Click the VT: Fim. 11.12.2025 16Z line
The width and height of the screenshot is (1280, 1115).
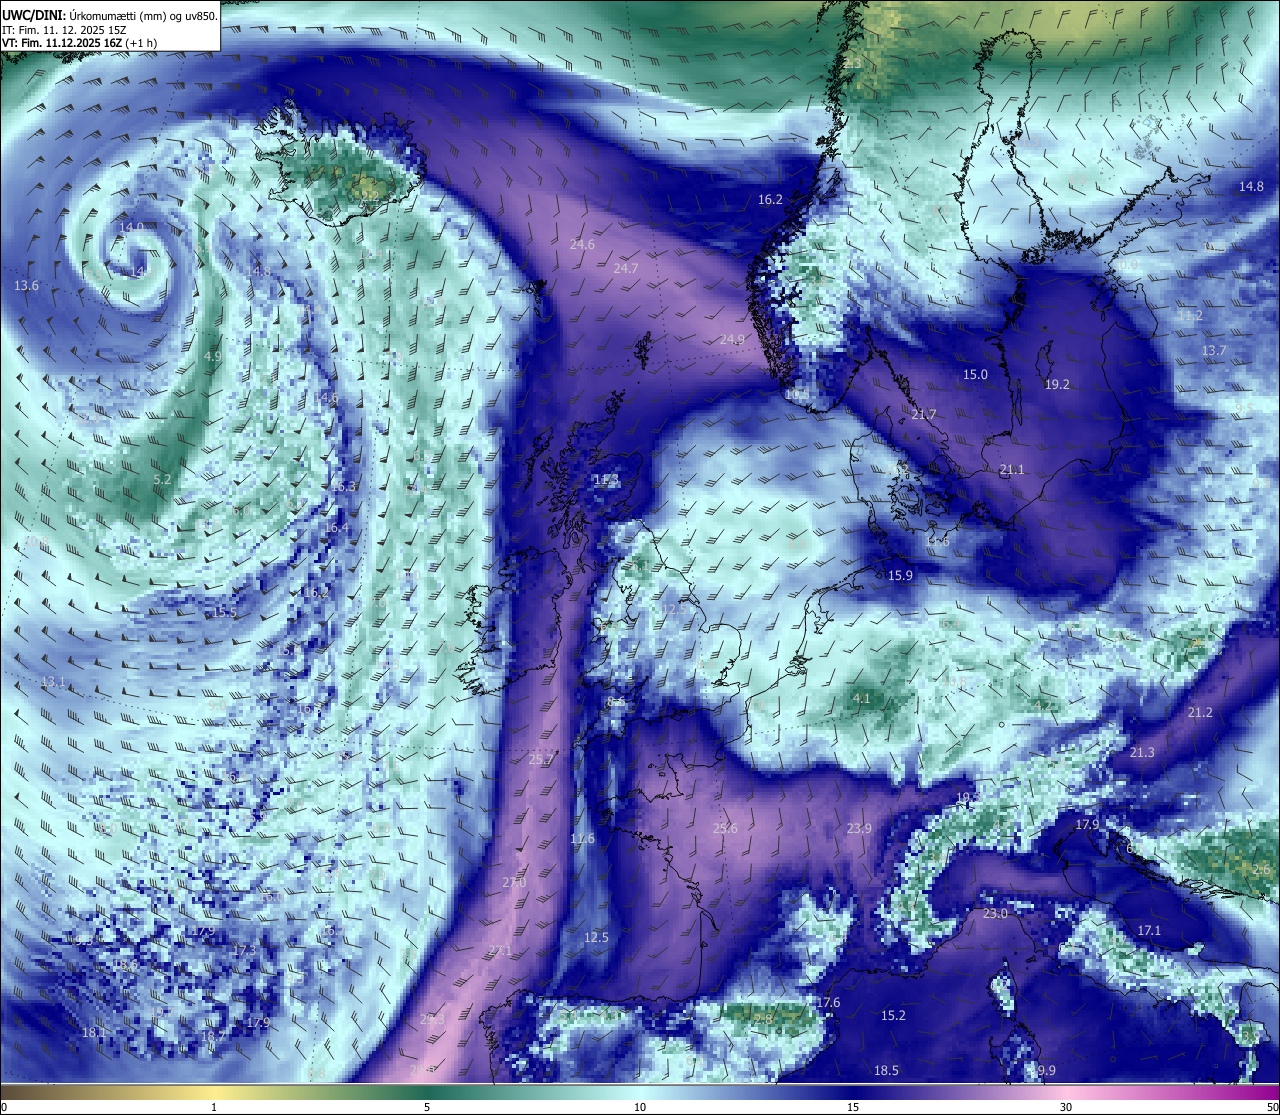point(79,43)
